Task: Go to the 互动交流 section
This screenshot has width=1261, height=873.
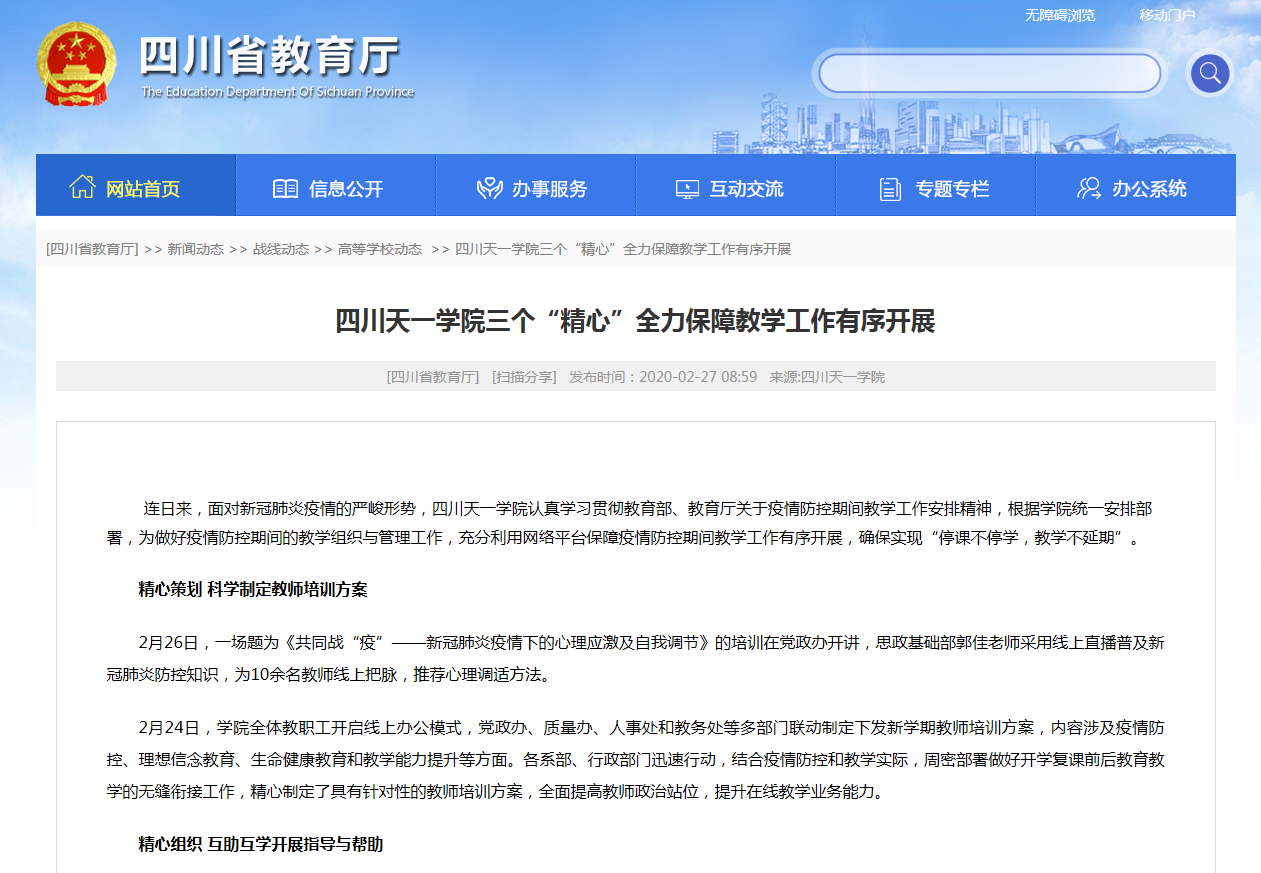Action: click(x=746, y=188)
